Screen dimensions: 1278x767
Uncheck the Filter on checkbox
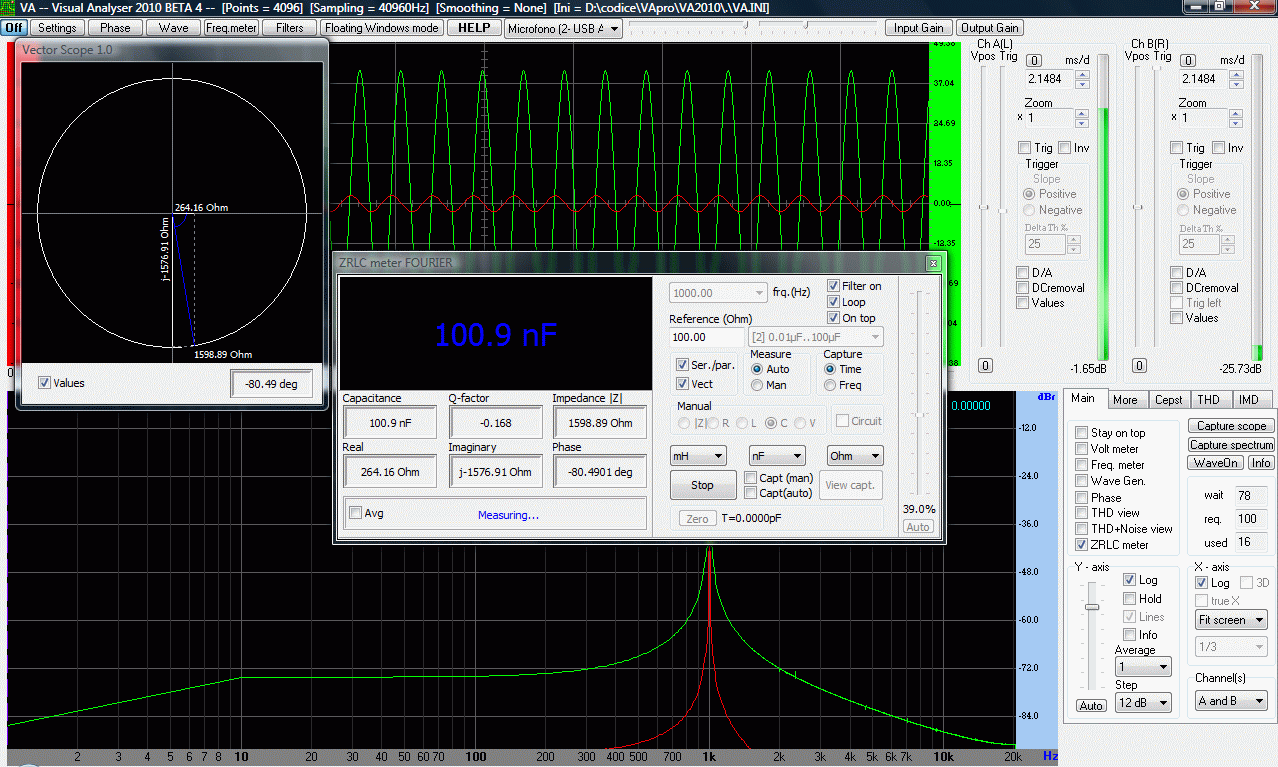833,286
